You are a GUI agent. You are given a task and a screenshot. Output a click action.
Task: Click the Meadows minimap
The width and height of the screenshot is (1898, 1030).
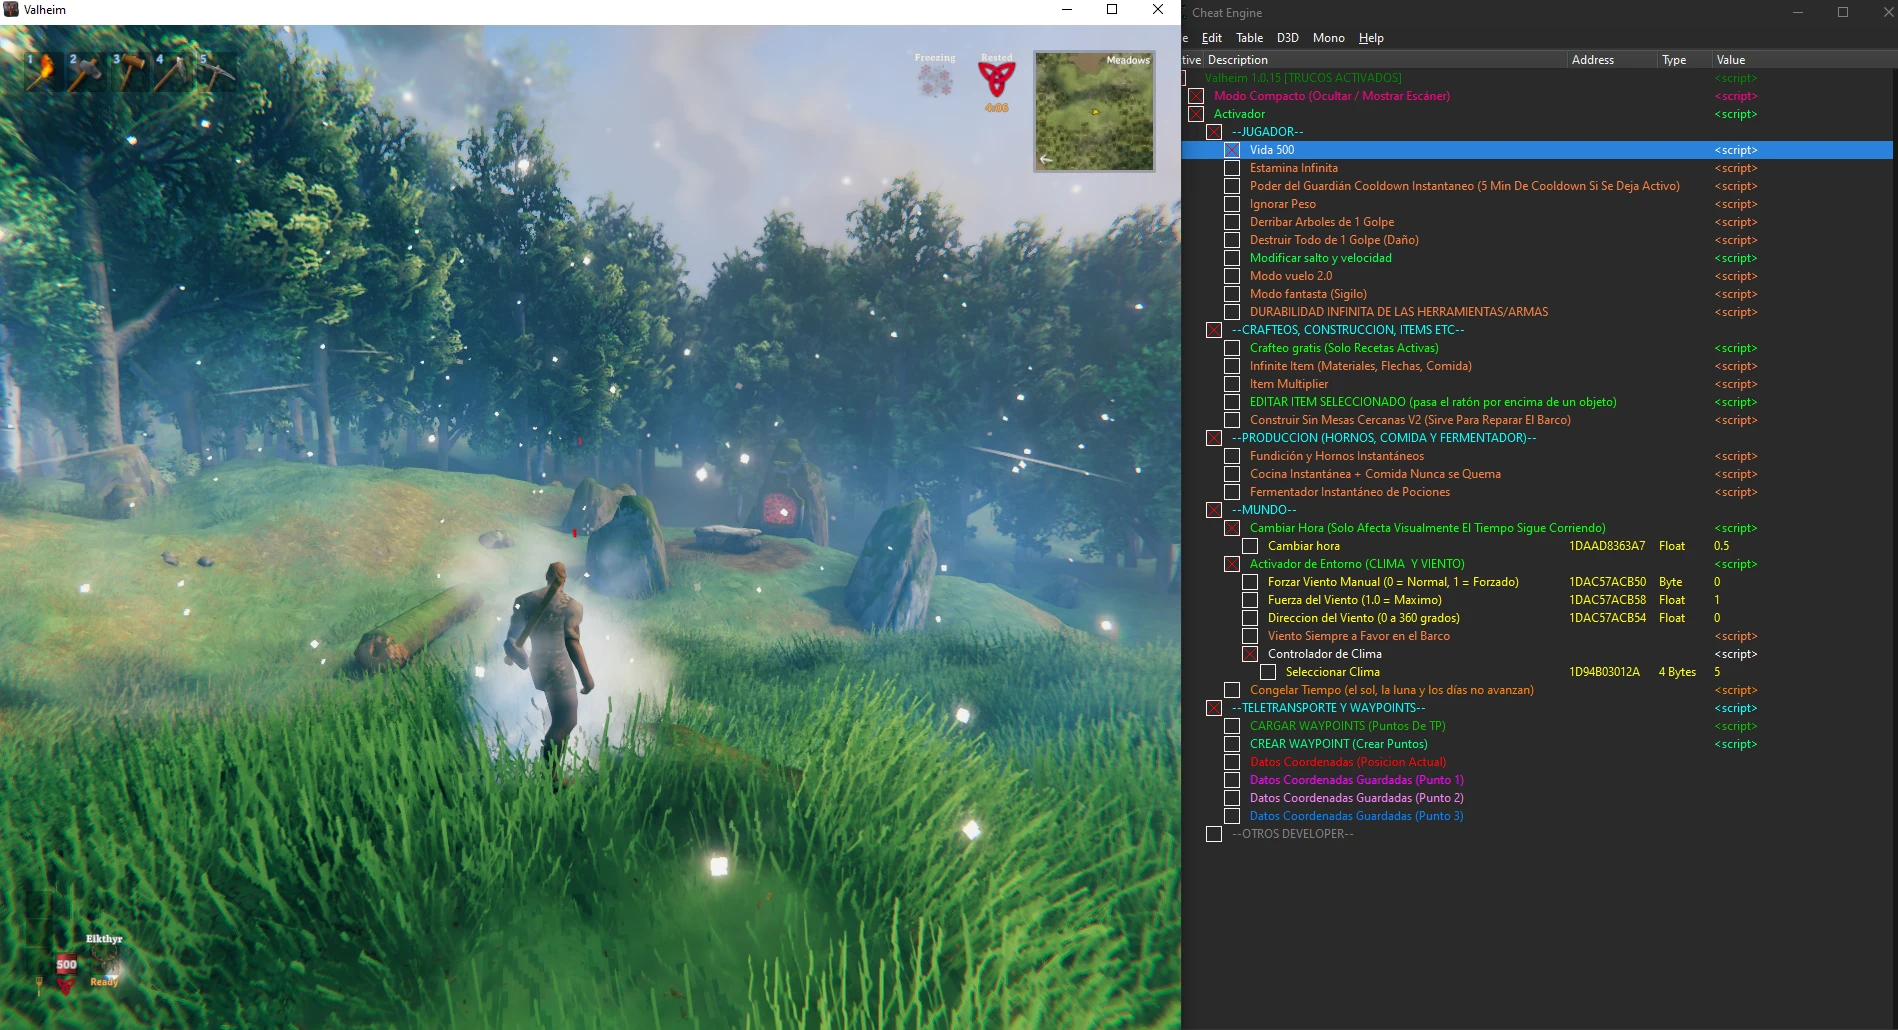1094,111
